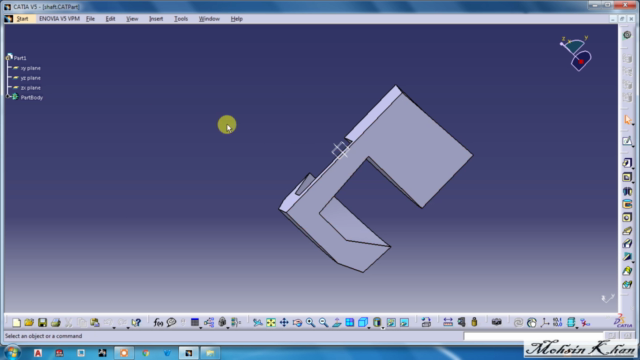Open the ENOVIA V5 VPM menu
Screen dimensions: 640x360
coord(59,19)
